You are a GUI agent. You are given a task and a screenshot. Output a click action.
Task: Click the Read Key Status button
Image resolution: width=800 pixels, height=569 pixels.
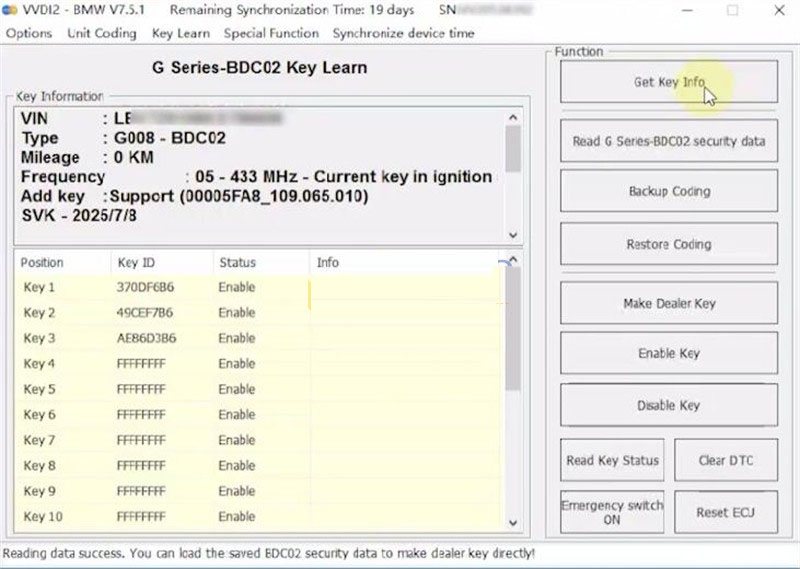pyautogui.click(x=612, y=460)
